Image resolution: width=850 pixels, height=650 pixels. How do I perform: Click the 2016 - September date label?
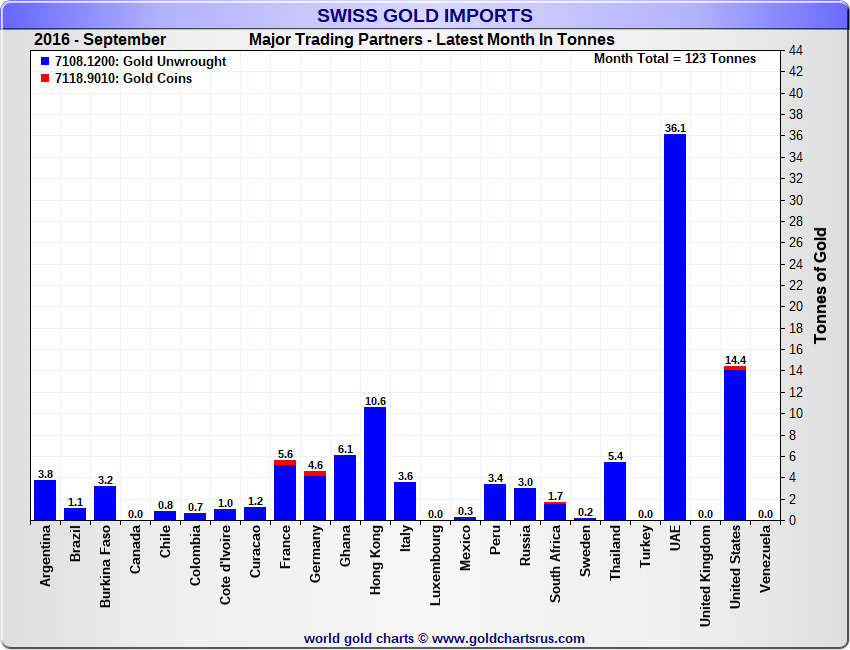point(100,40)
